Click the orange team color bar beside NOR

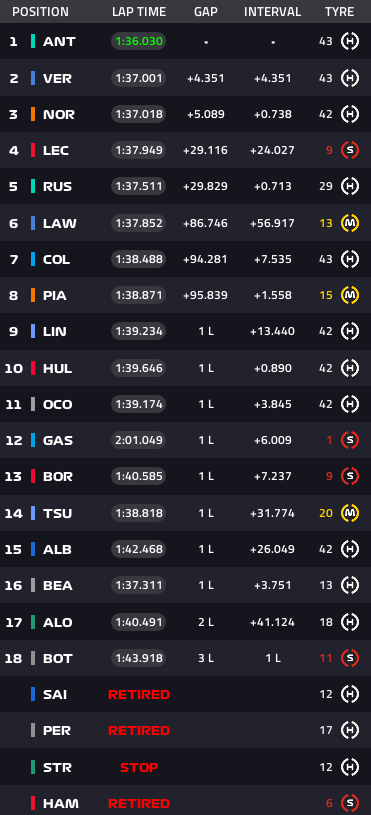tap(33, 114)
